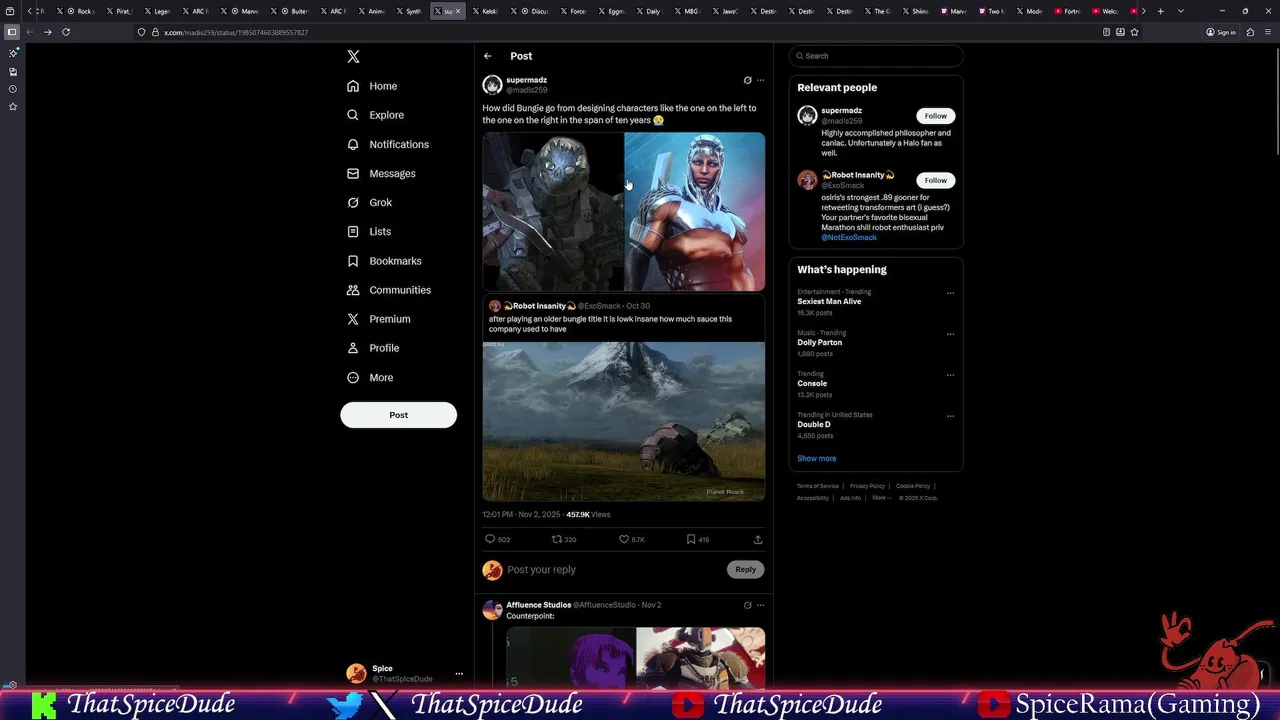Open a new browser tab

pyautogui.click(x=1160, y=11)
